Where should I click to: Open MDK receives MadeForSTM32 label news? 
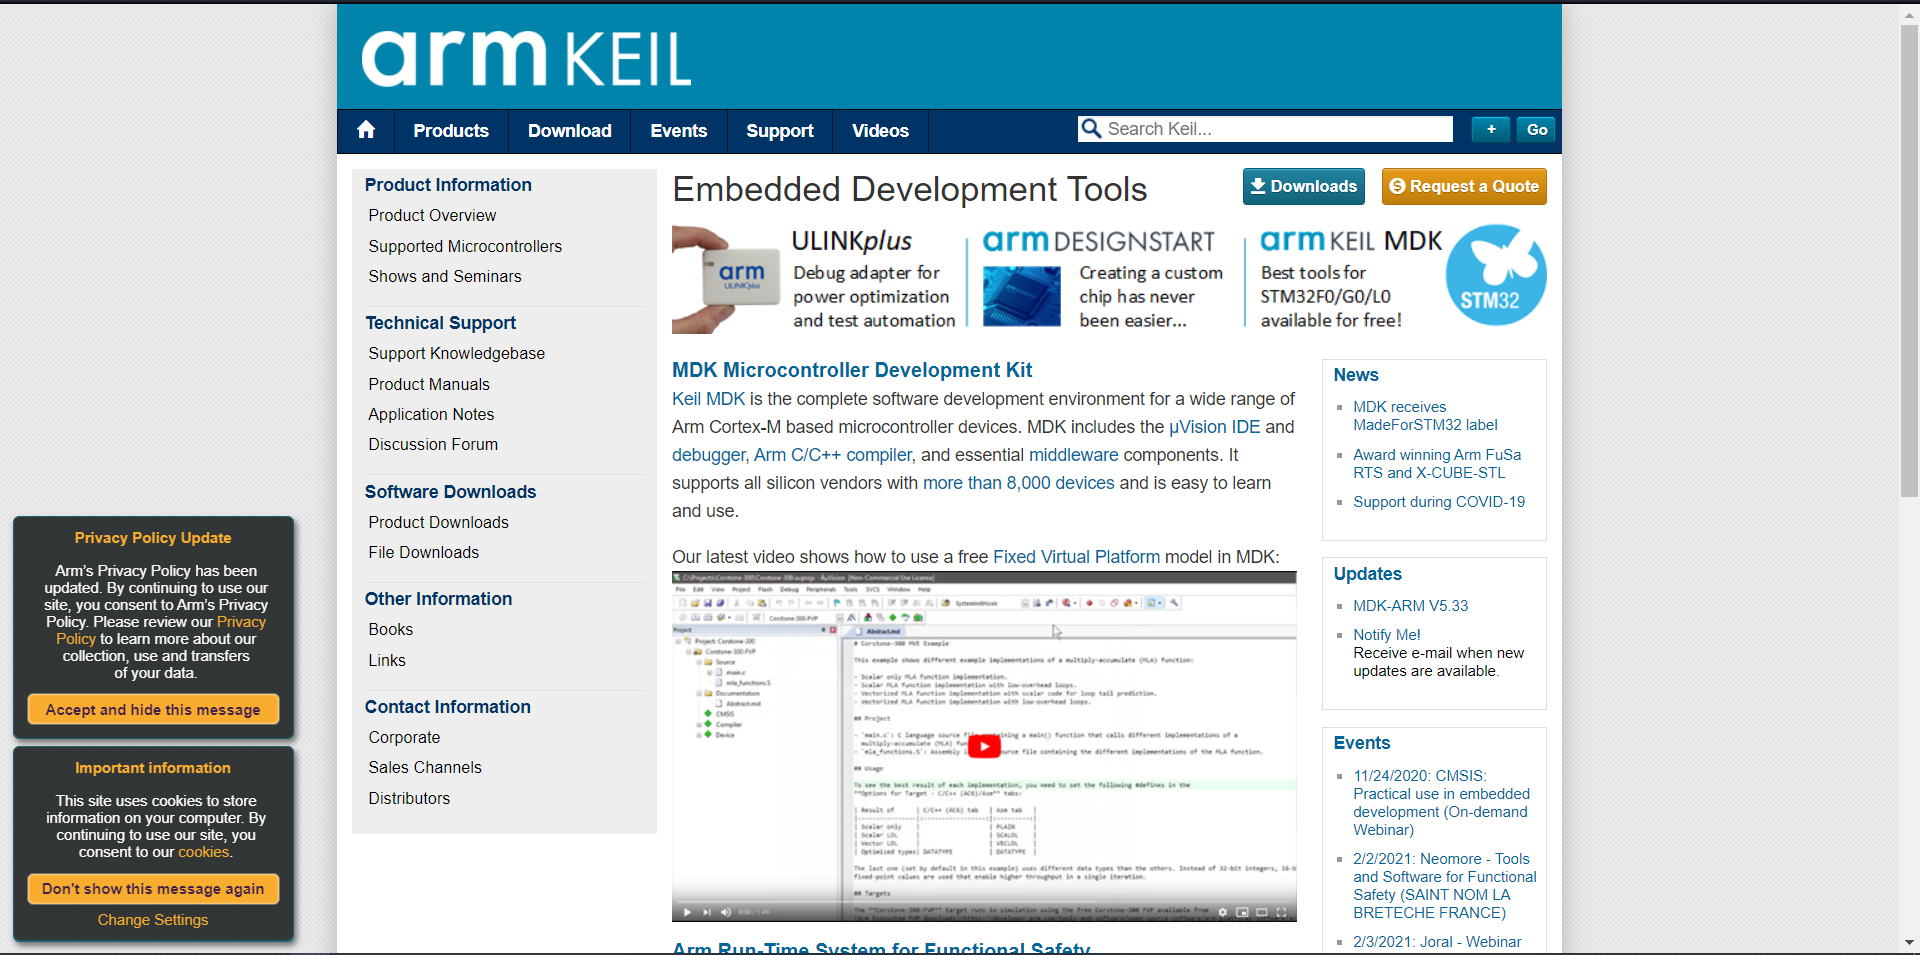tap(1425, 416)
